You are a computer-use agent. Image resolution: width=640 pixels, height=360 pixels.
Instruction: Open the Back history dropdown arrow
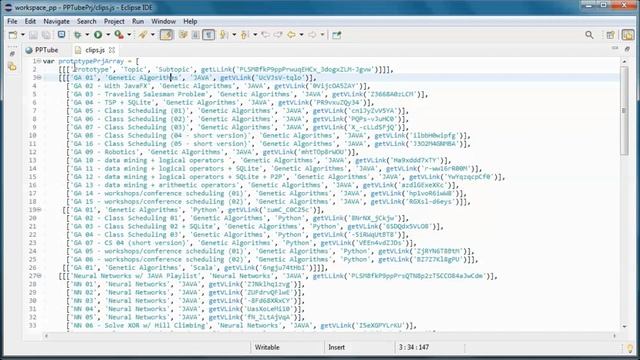pyautogui.click(x=301, y=35)
